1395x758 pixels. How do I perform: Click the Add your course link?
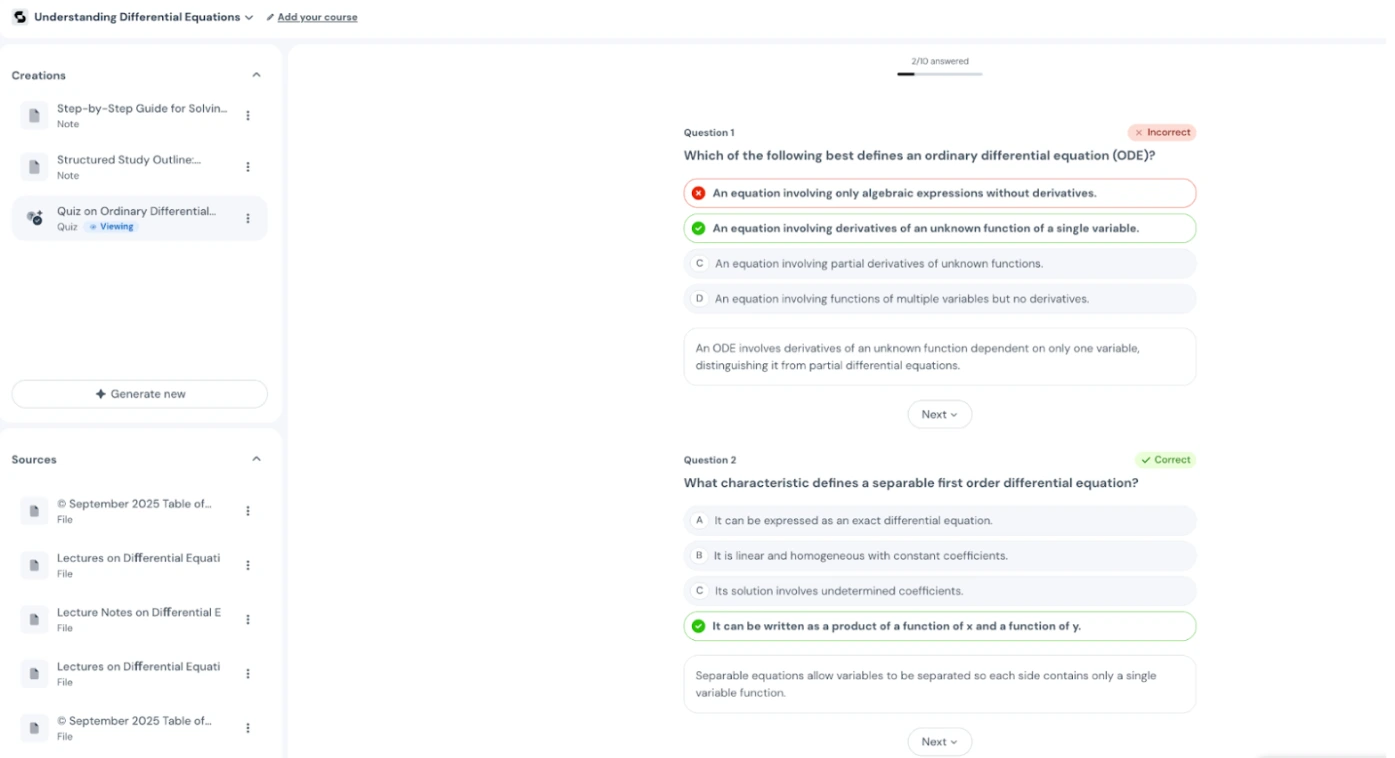[317, 17]
